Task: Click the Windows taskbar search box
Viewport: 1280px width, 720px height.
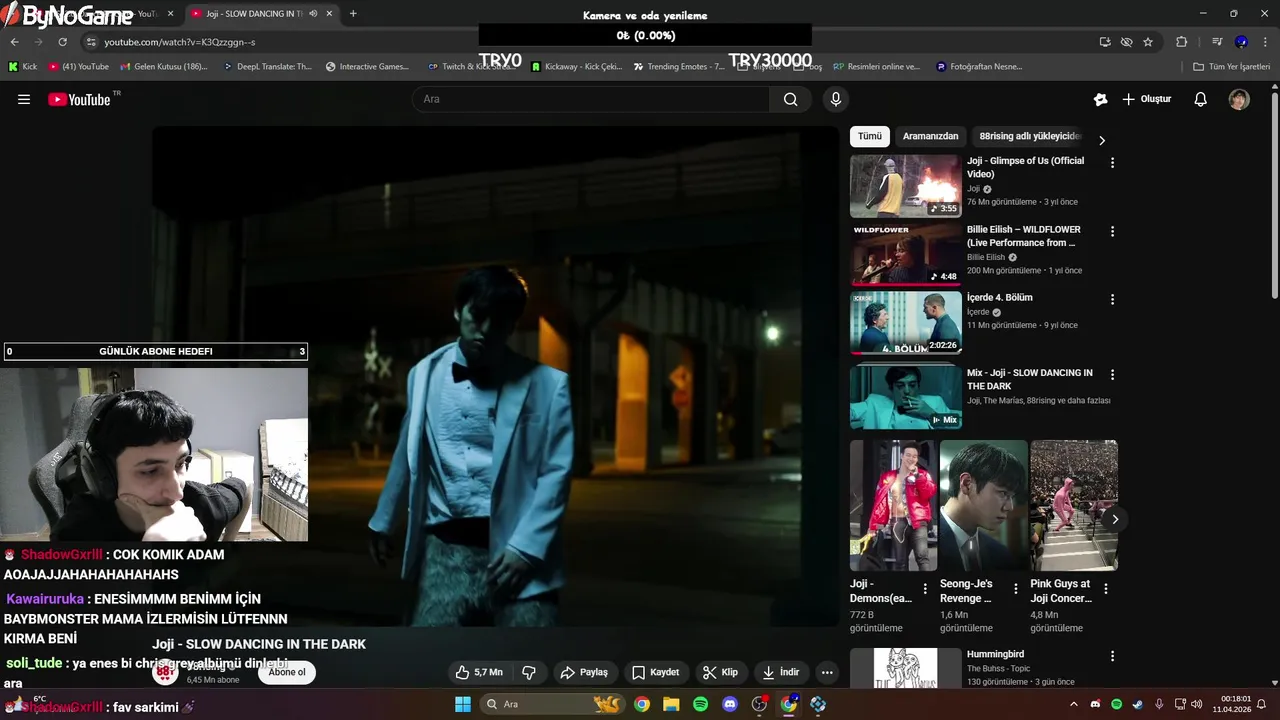Action: [551, 704]
